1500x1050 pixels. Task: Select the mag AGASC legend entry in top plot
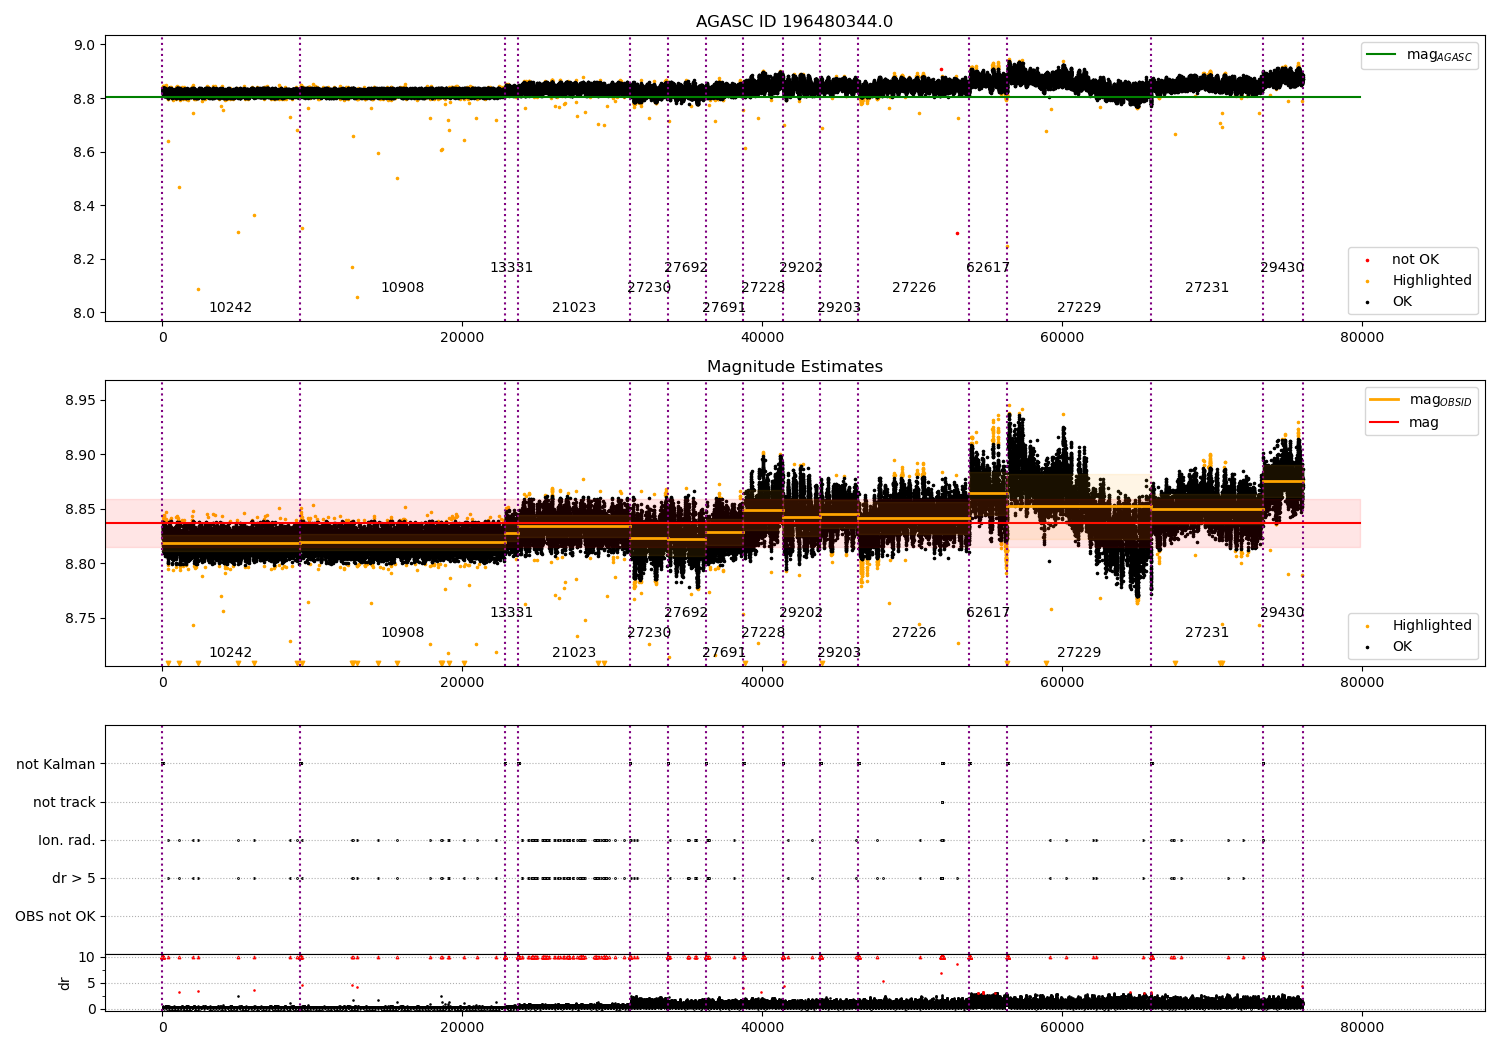coord(1420,55)
